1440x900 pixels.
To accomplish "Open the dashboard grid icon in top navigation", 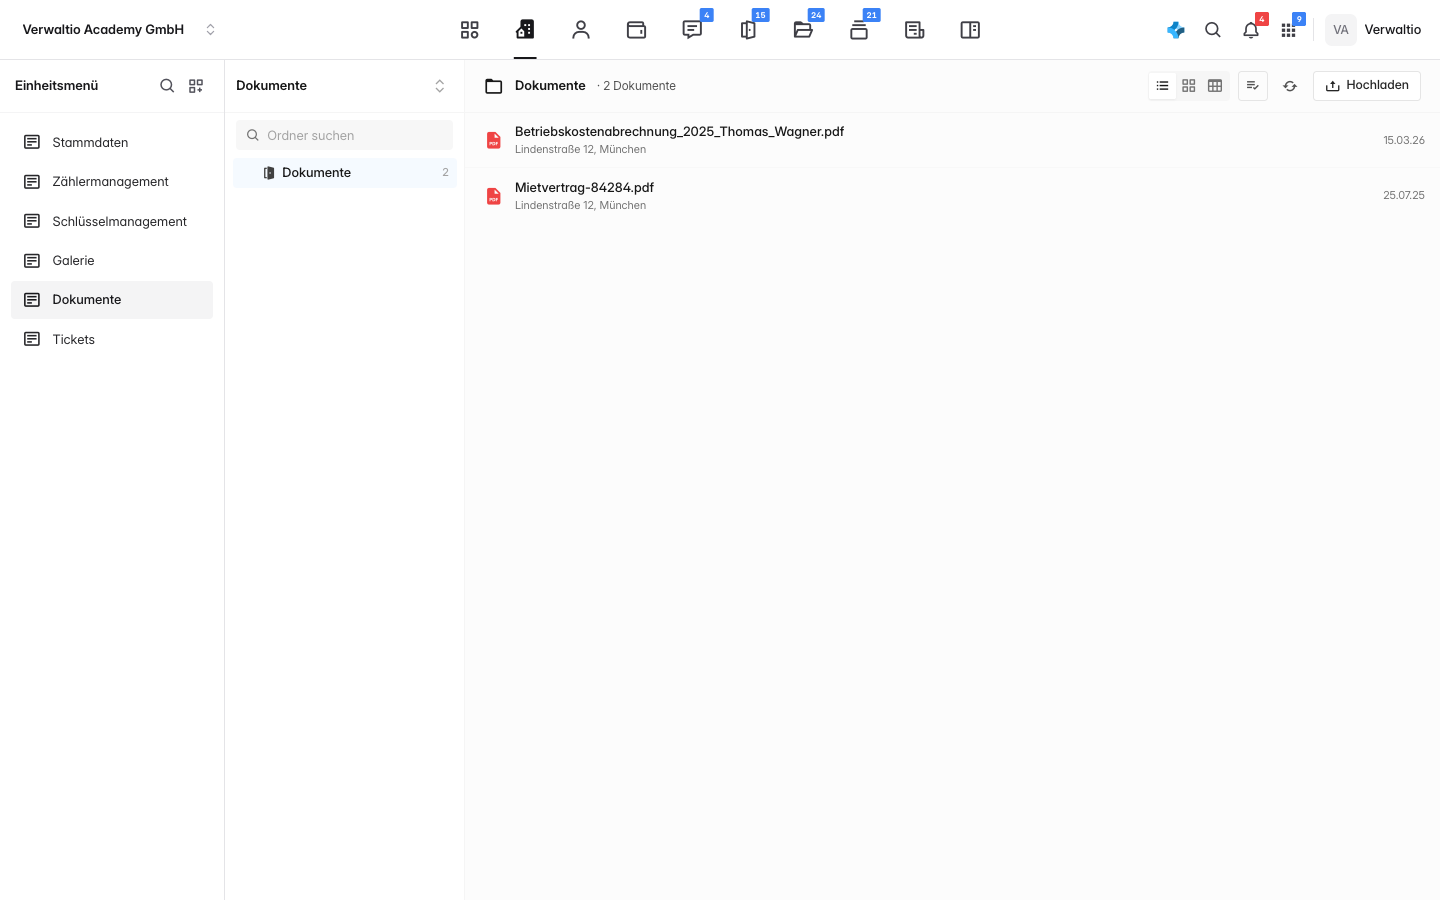I will coord(470,30).
